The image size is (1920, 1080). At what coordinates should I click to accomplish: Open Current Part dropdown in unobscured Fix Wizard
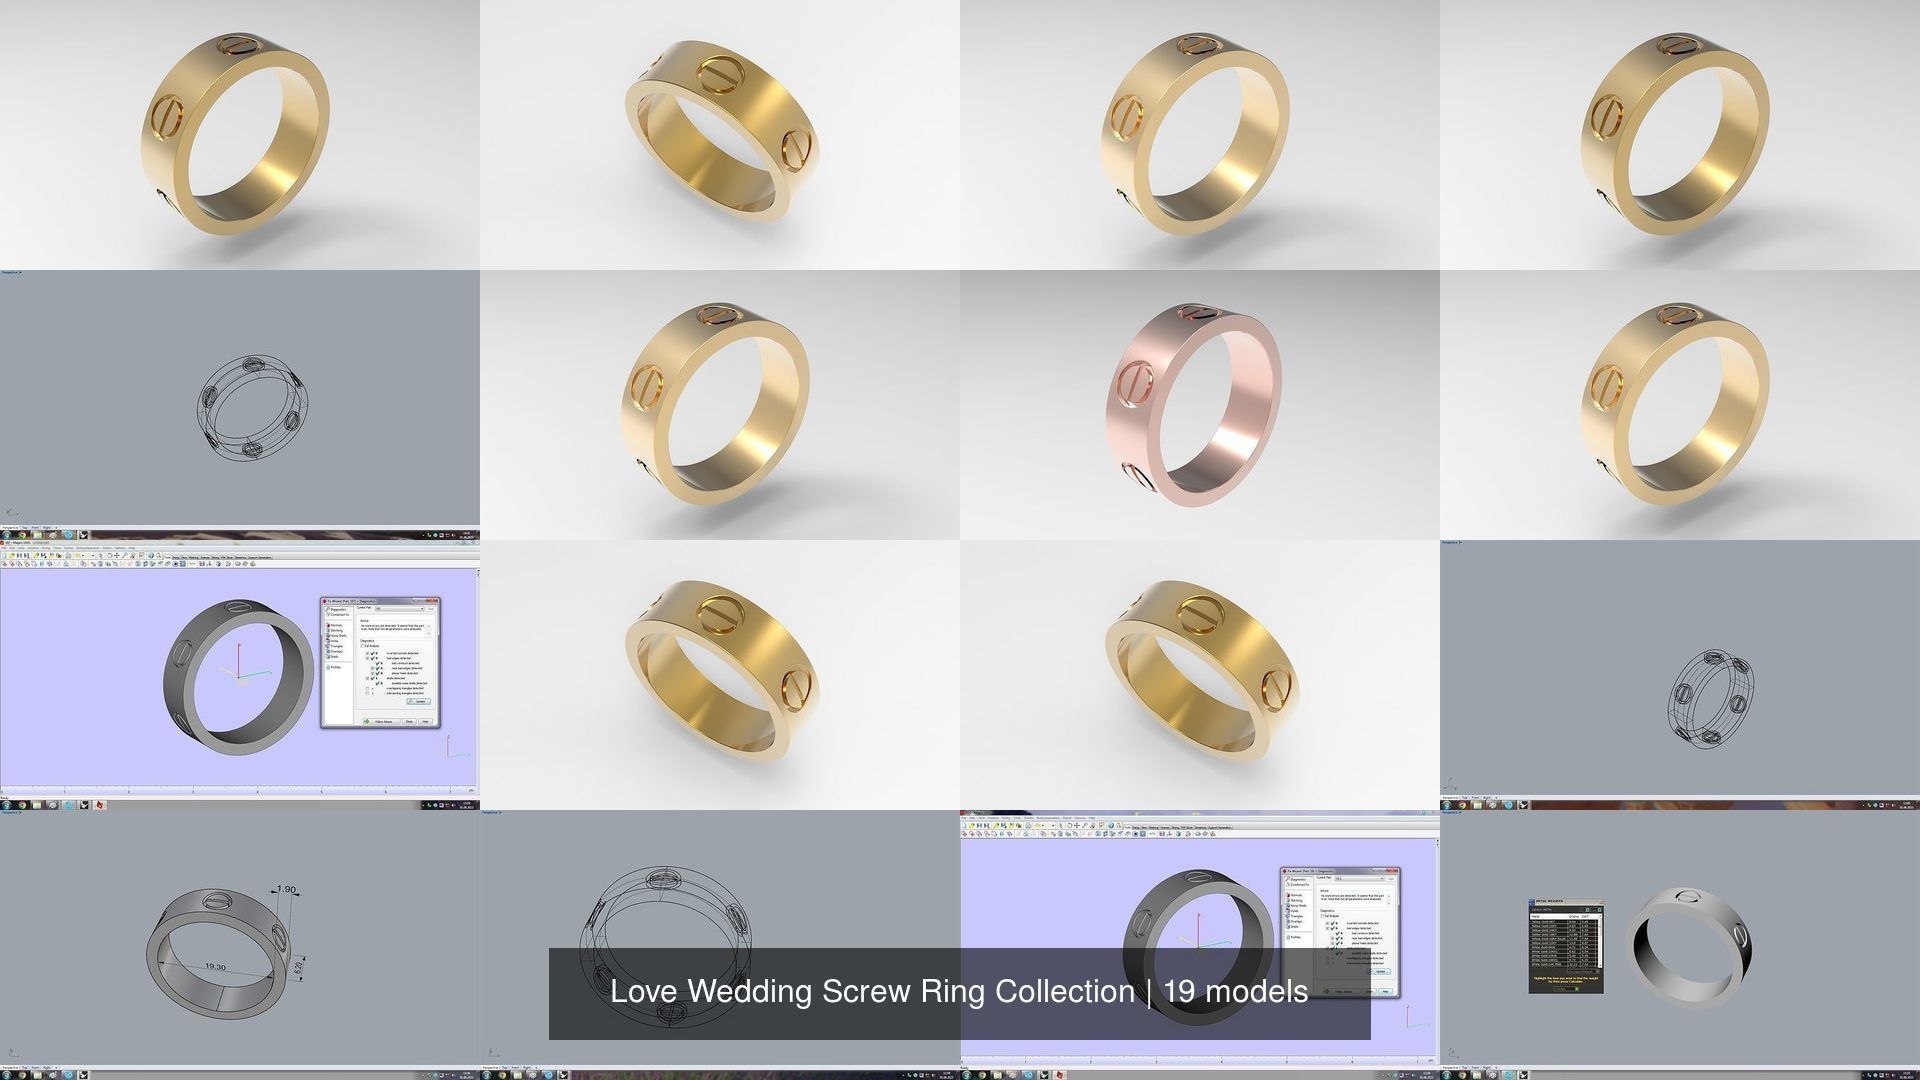399,608
